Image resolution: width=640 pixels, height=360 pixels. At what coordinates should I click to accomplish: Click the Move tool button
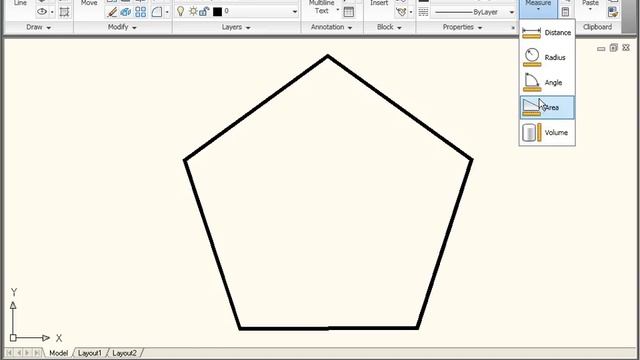(89, 4)
